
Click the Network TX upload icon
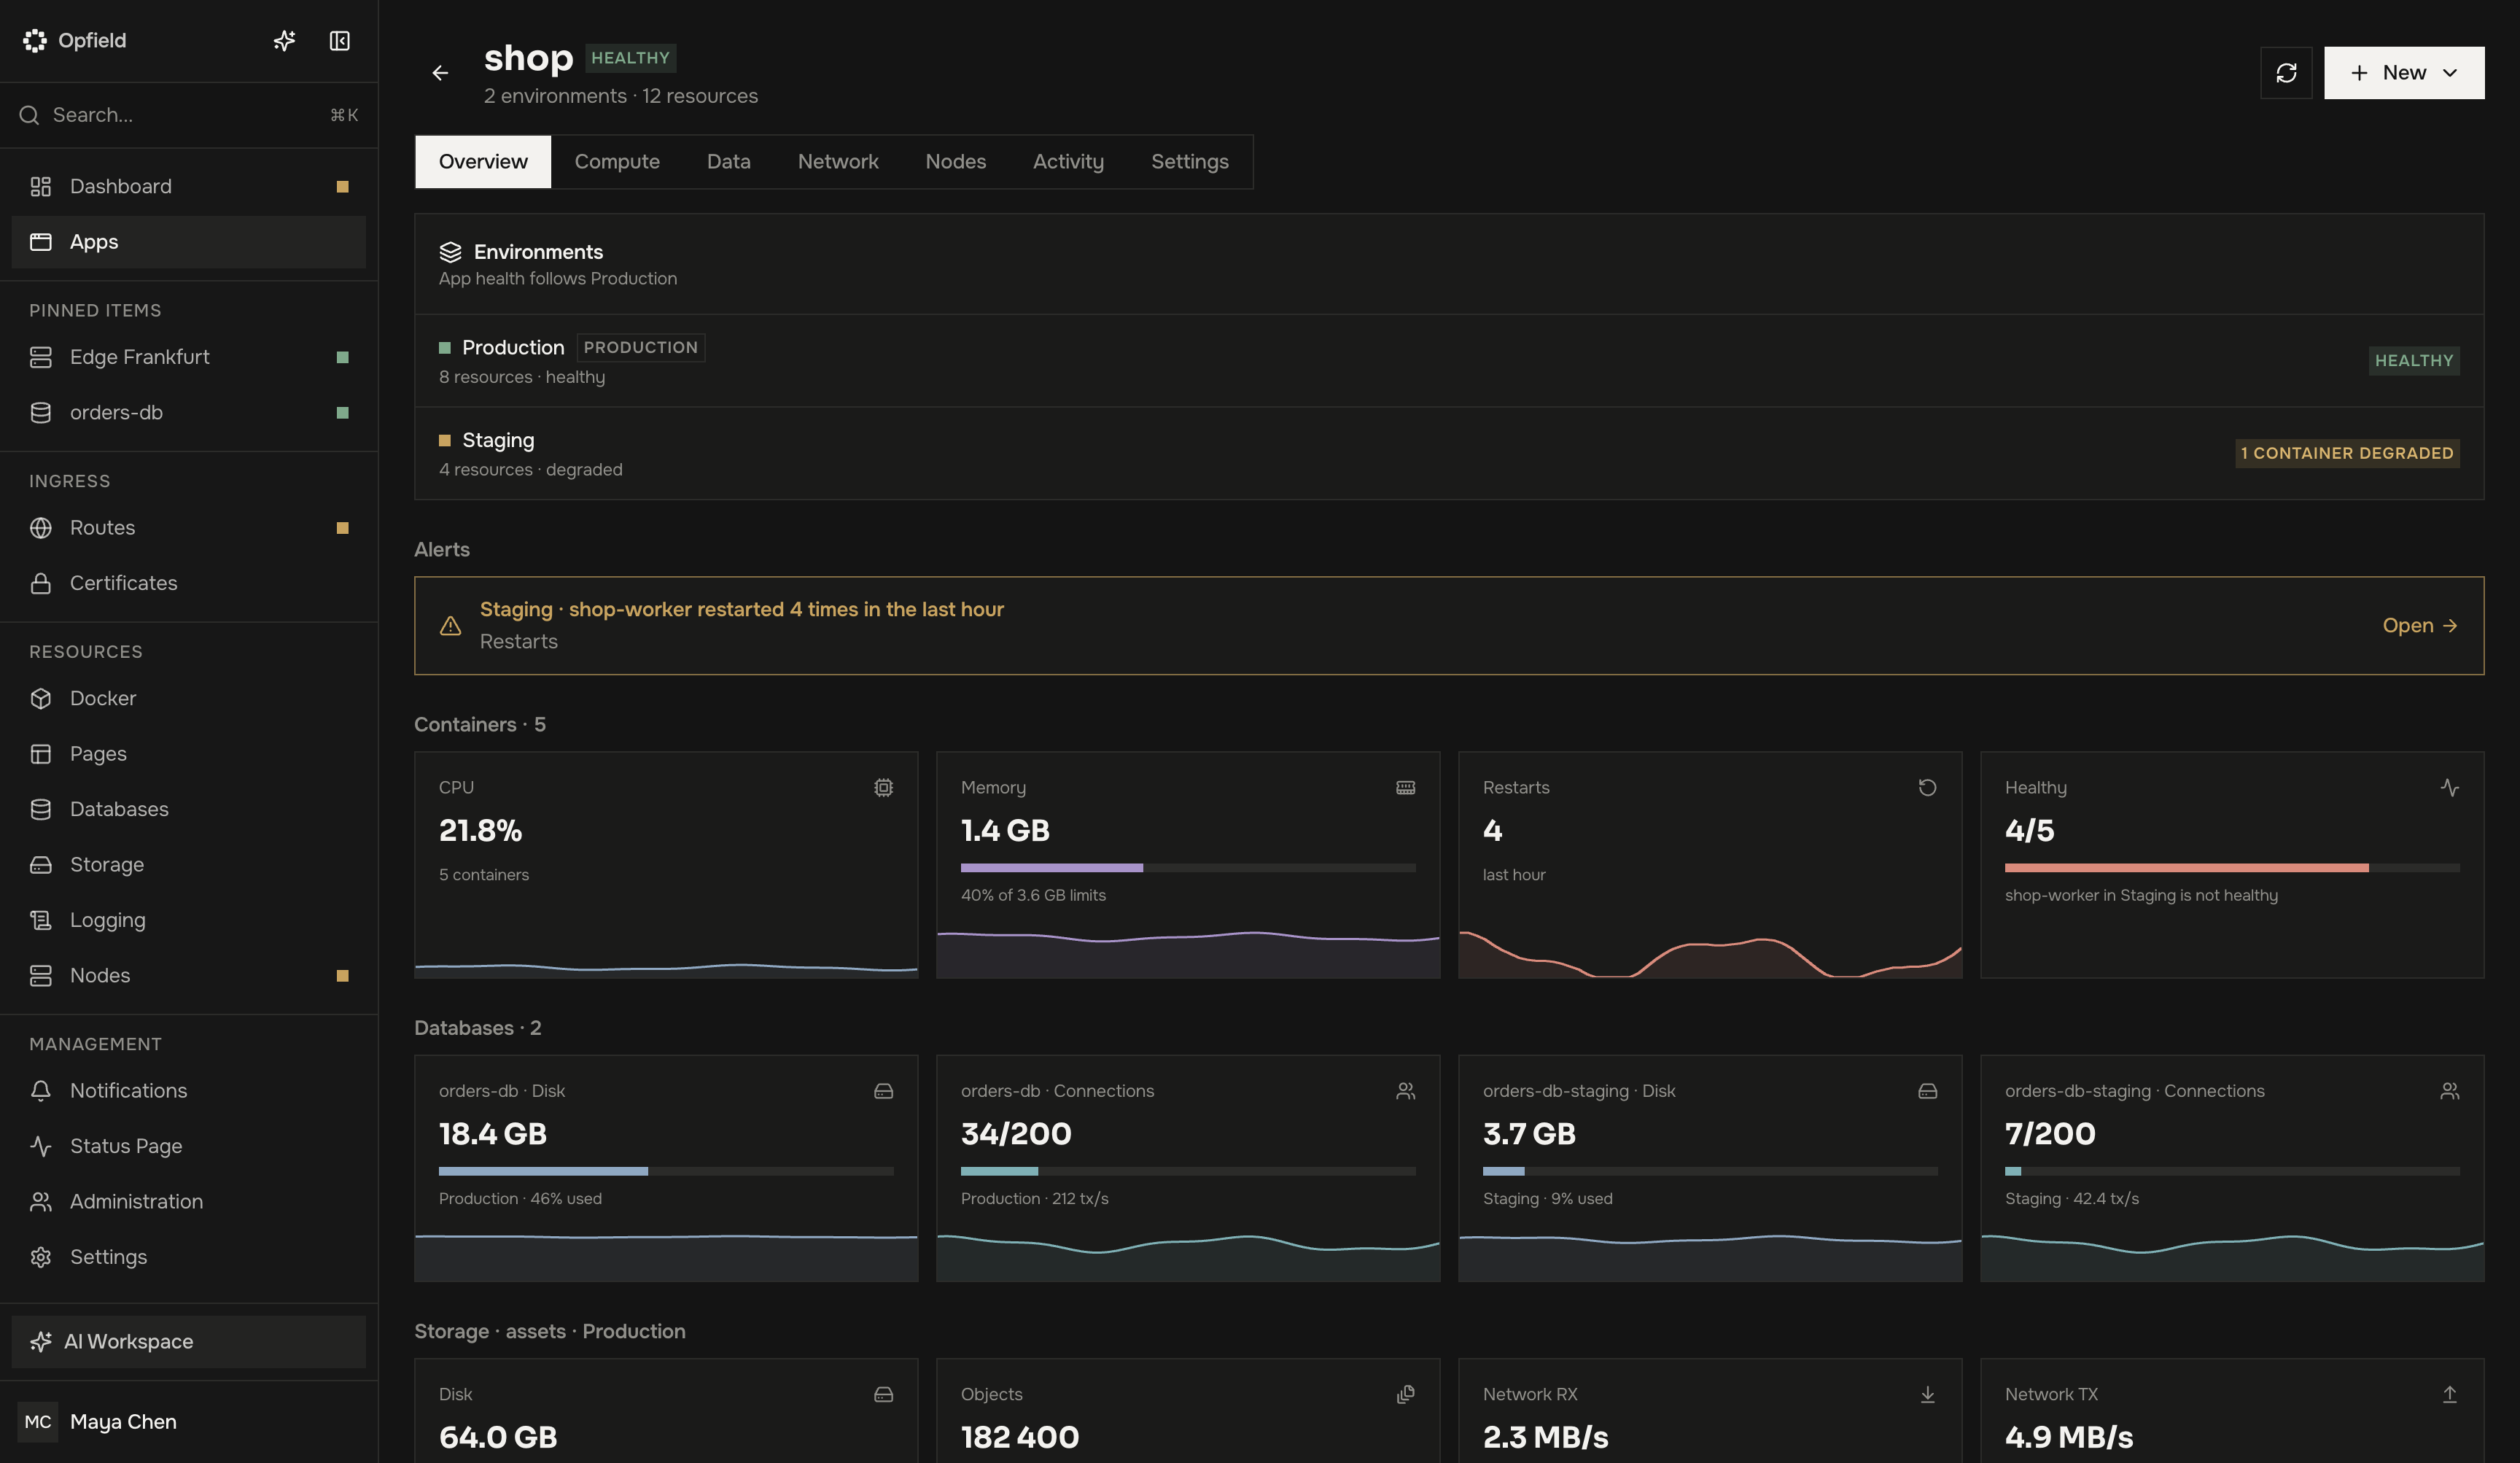click(2450, 1395)
